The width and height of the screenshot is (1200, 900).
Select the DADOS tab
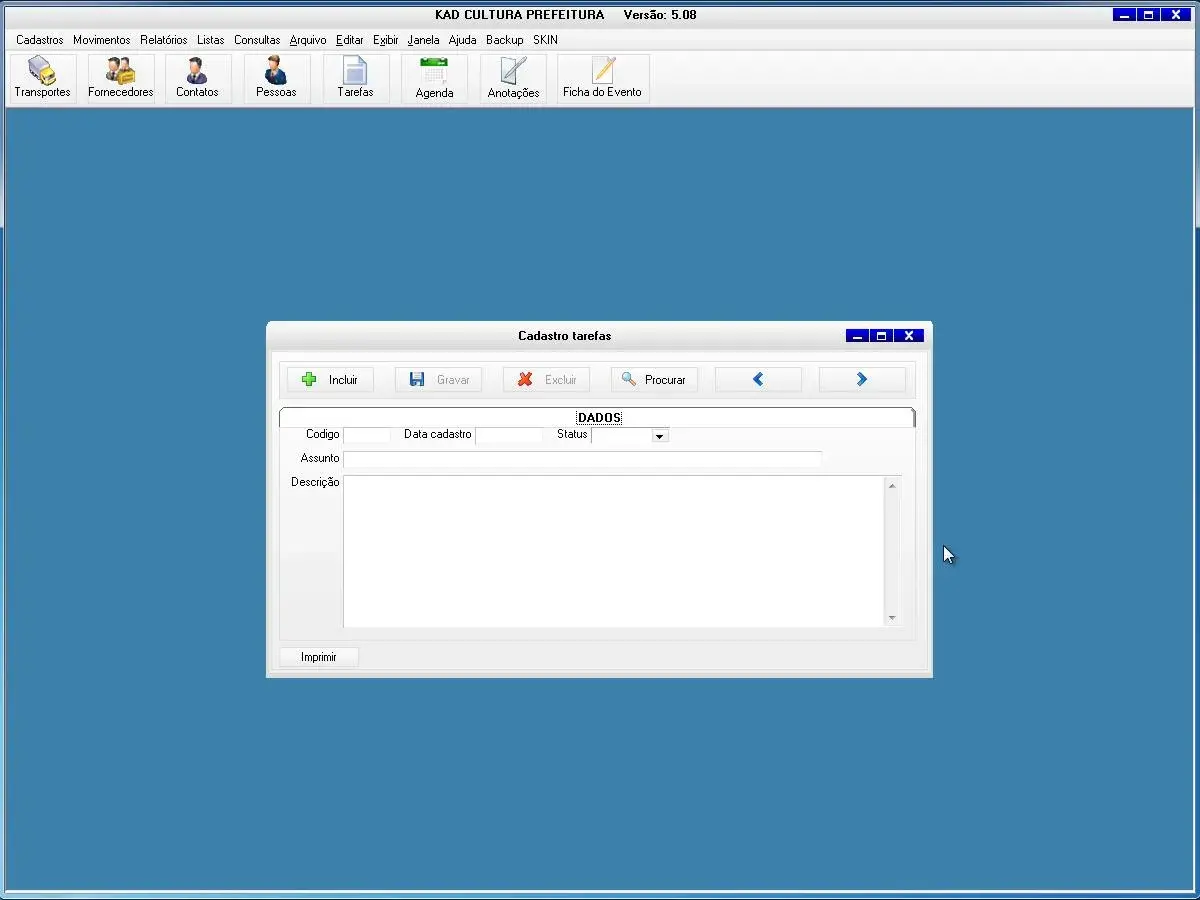tap(599, 417)
